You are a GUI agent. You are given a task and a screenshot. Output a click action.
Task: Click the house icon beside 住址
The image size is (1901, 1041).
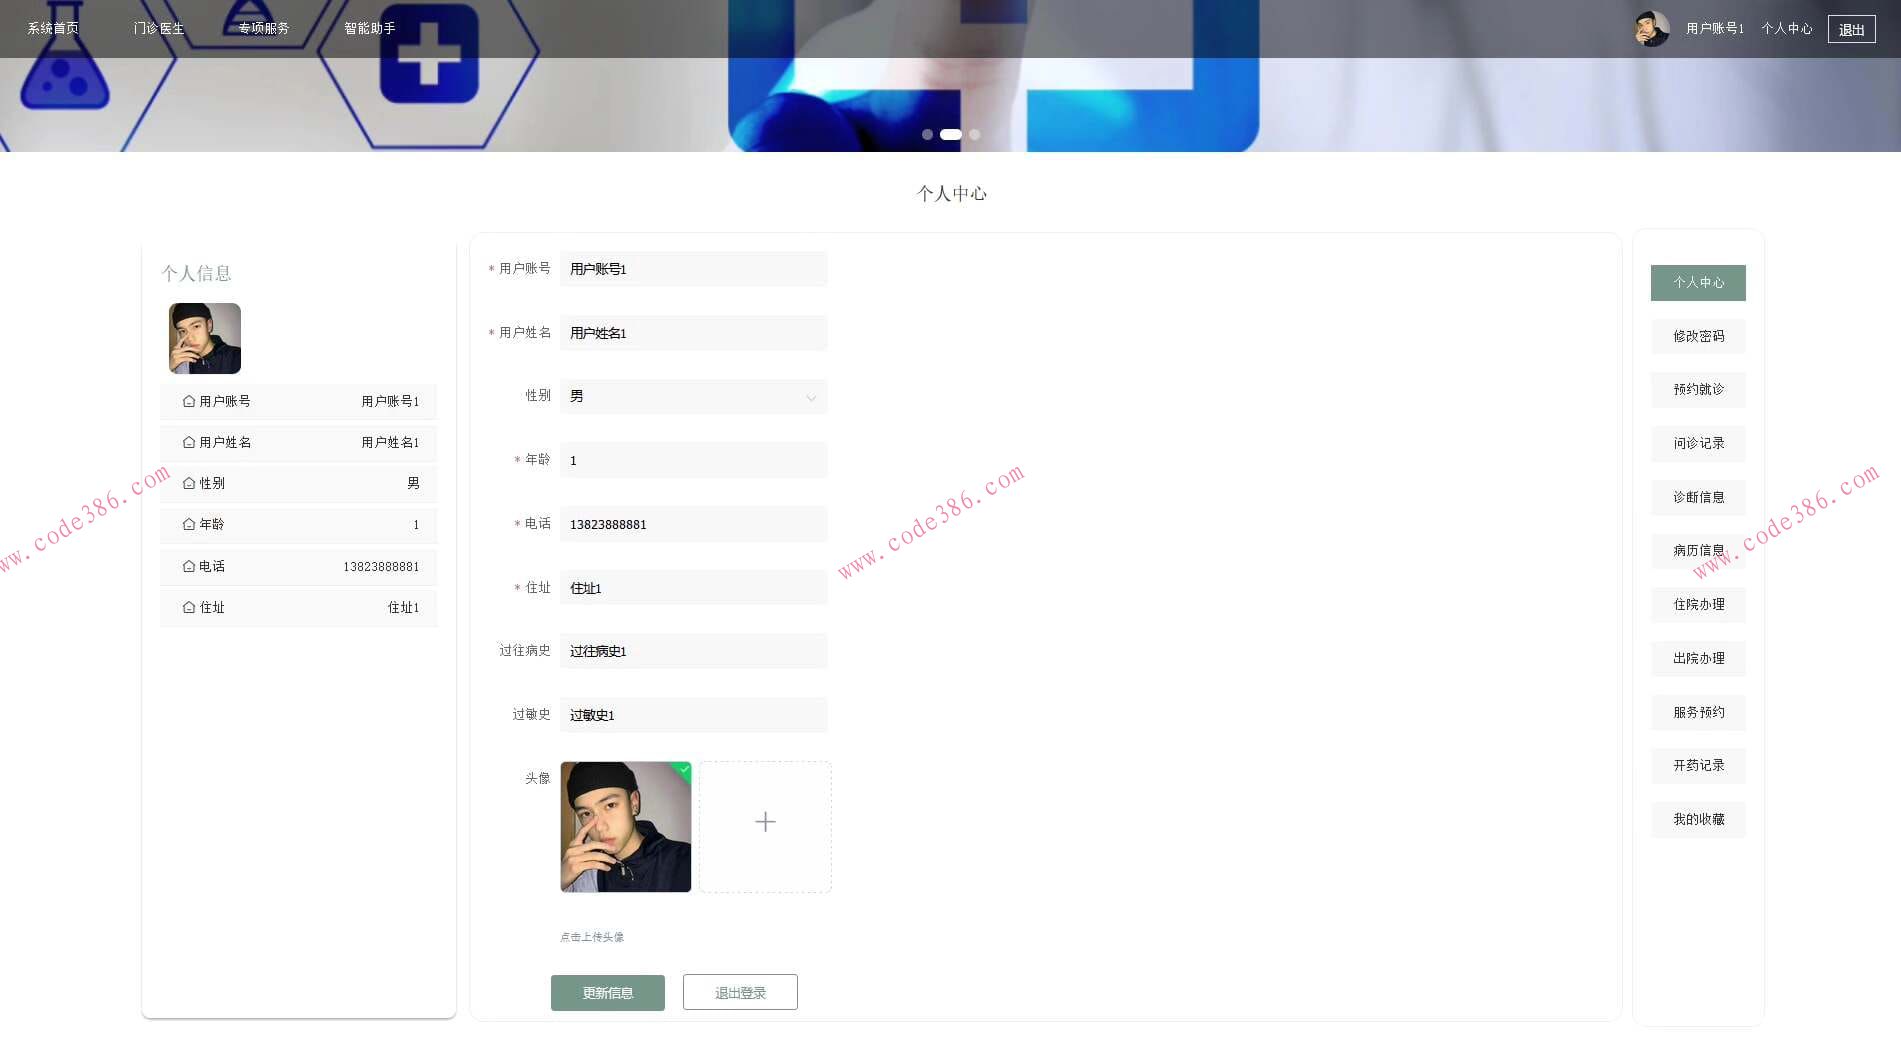[x=189, y=607]
